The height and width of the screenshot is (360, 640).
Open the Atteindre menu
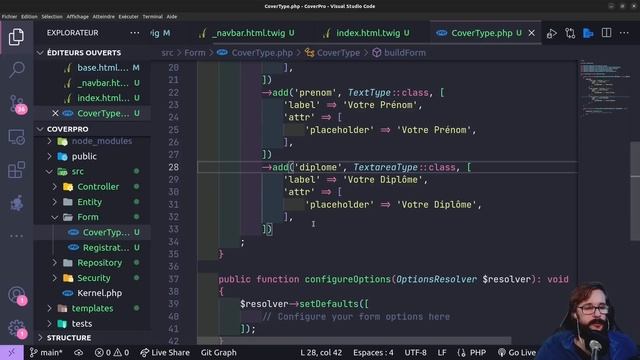click(103, 17)
